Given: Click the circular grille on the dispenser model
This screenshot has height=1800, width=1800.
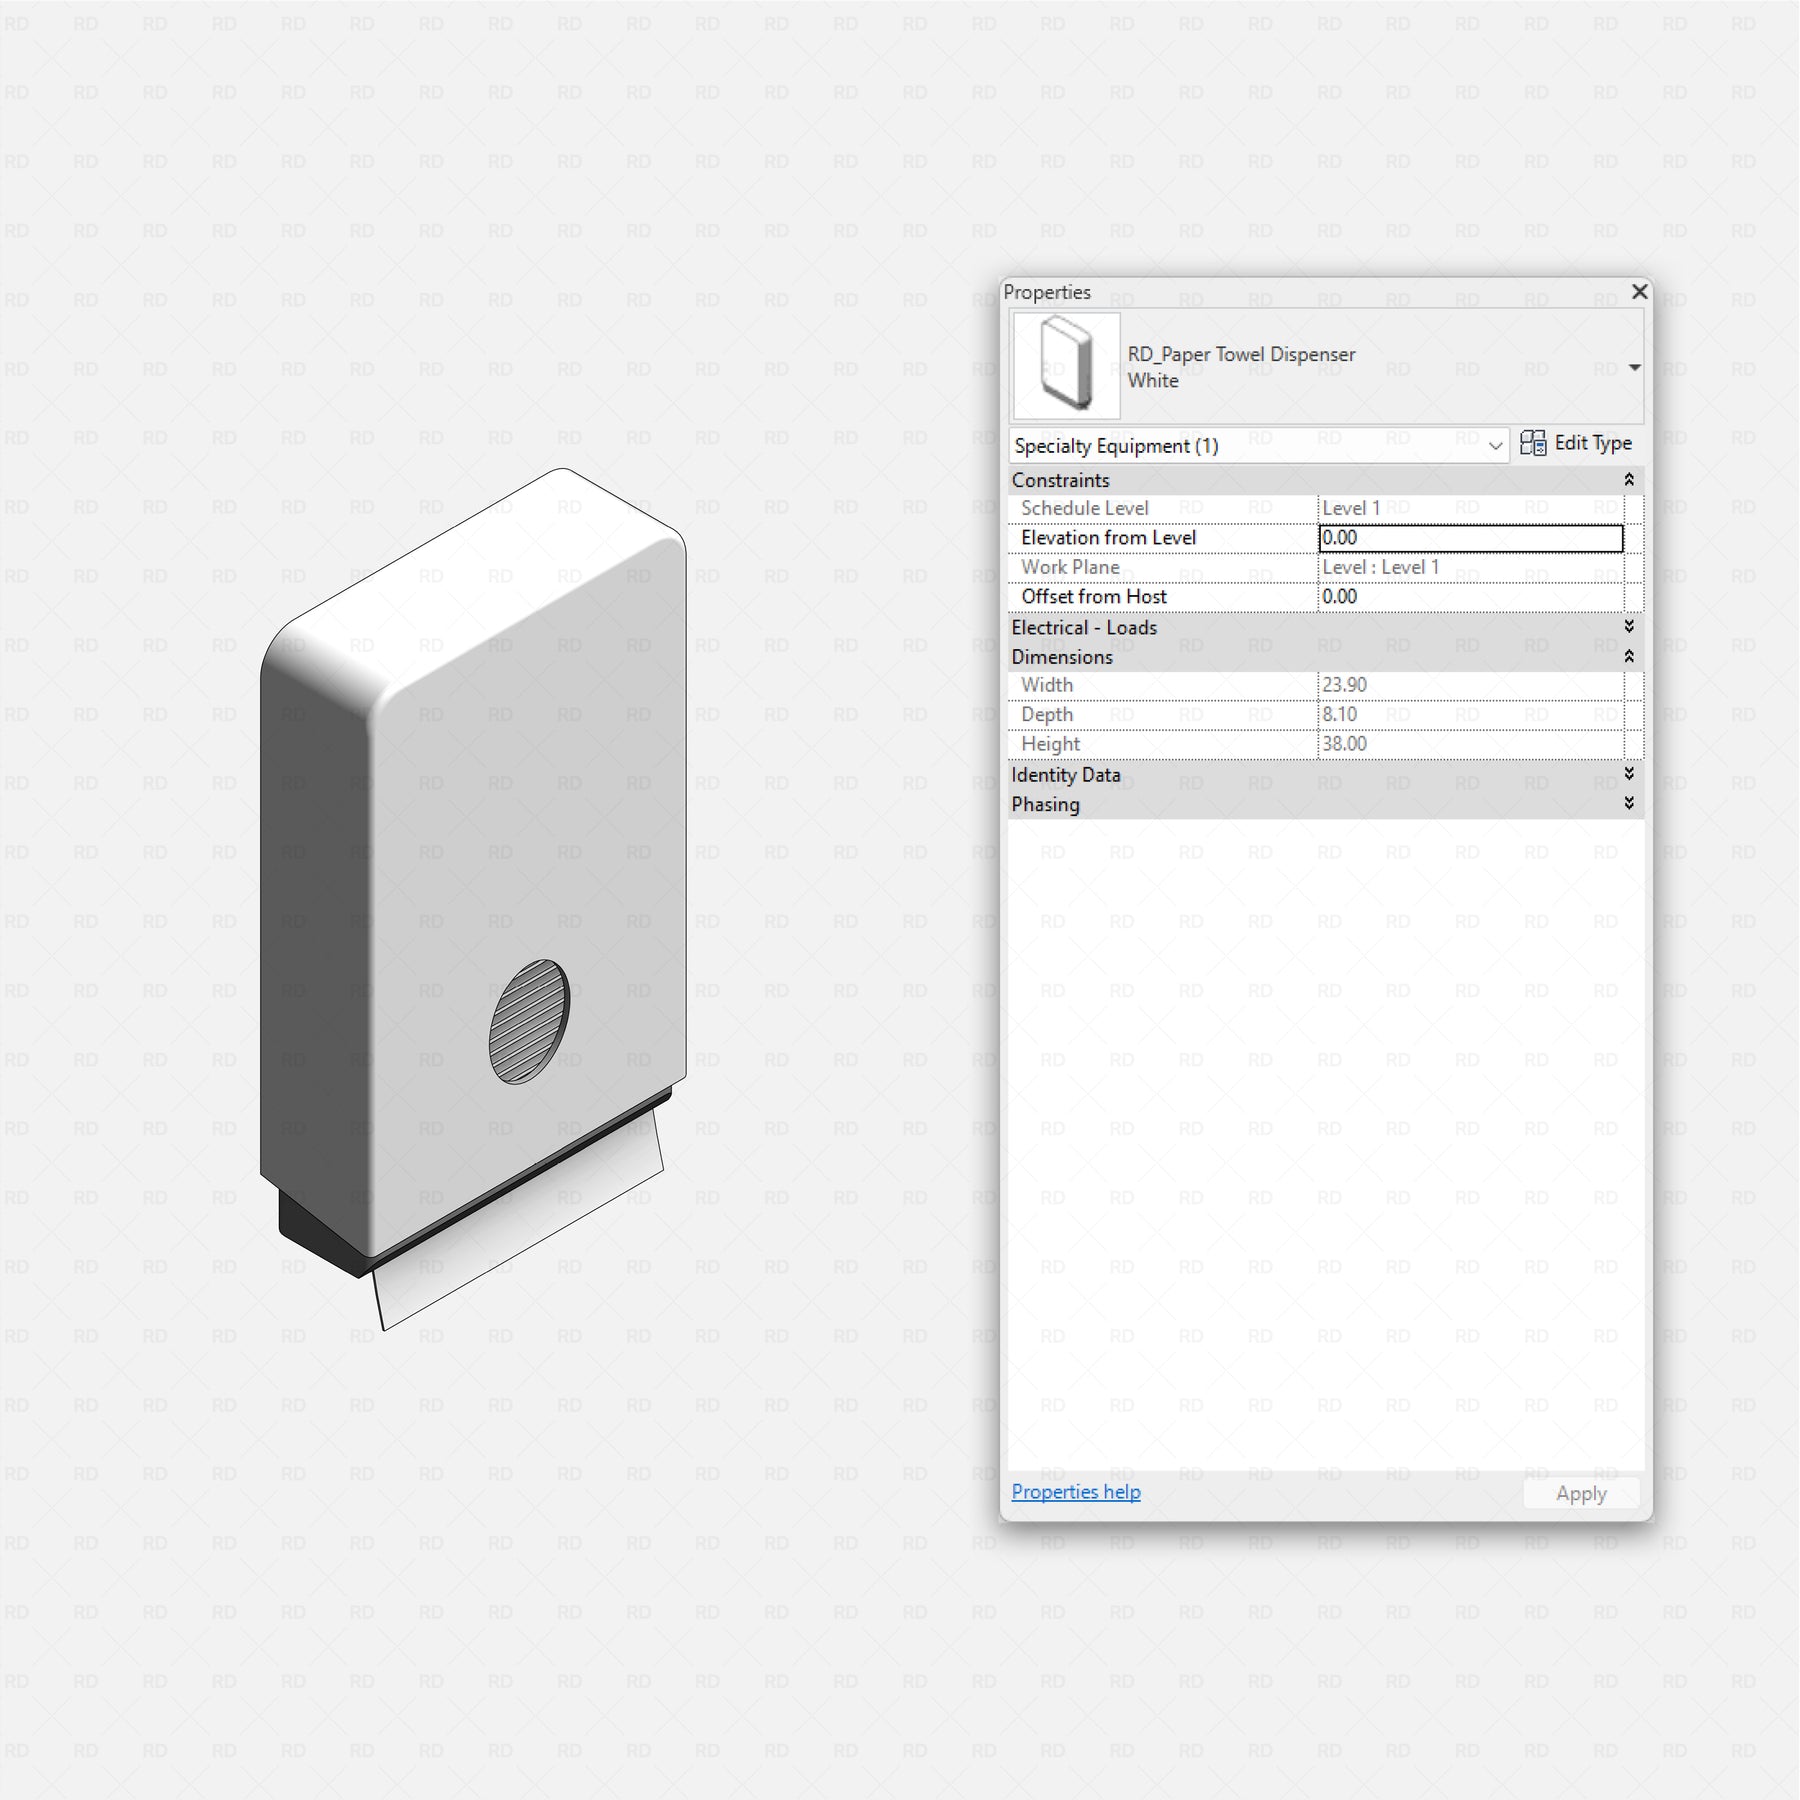Looking at the screenshot, I should point(529,1021).
